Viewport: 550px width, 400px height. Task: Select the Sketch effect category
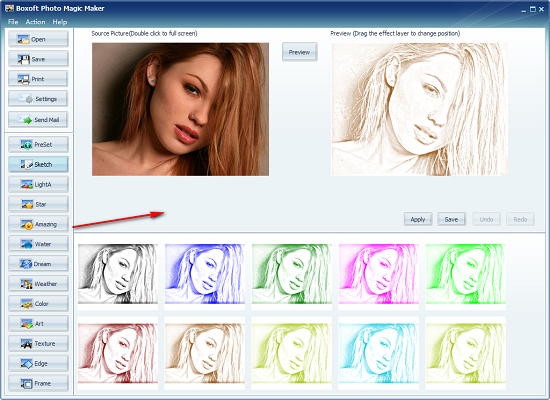38,164
